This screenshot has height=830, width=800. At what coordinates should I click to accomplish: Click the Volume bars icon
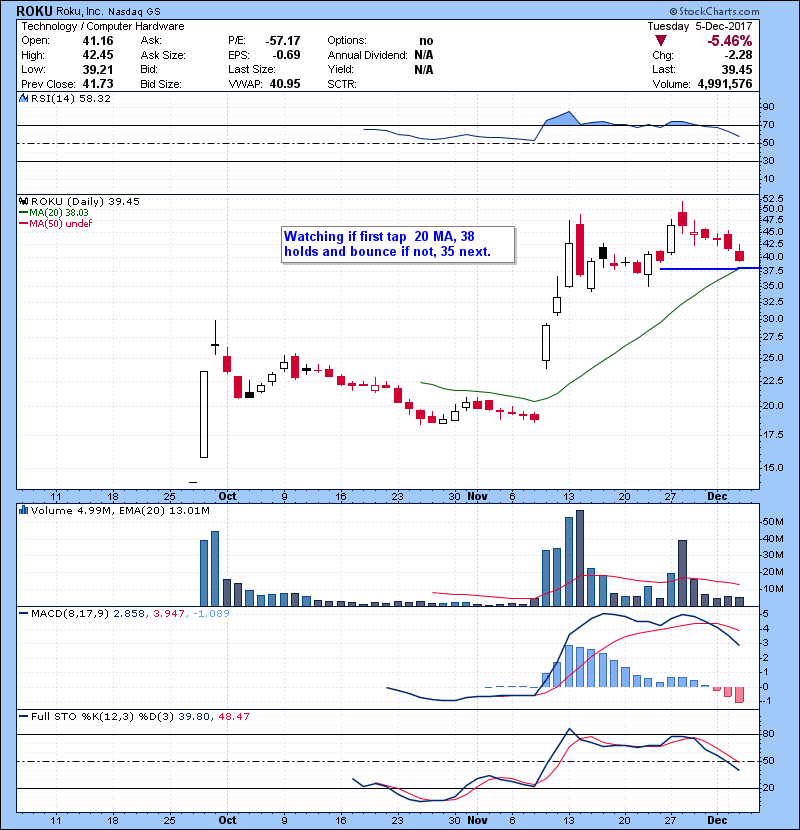click(x=23, y=510)
